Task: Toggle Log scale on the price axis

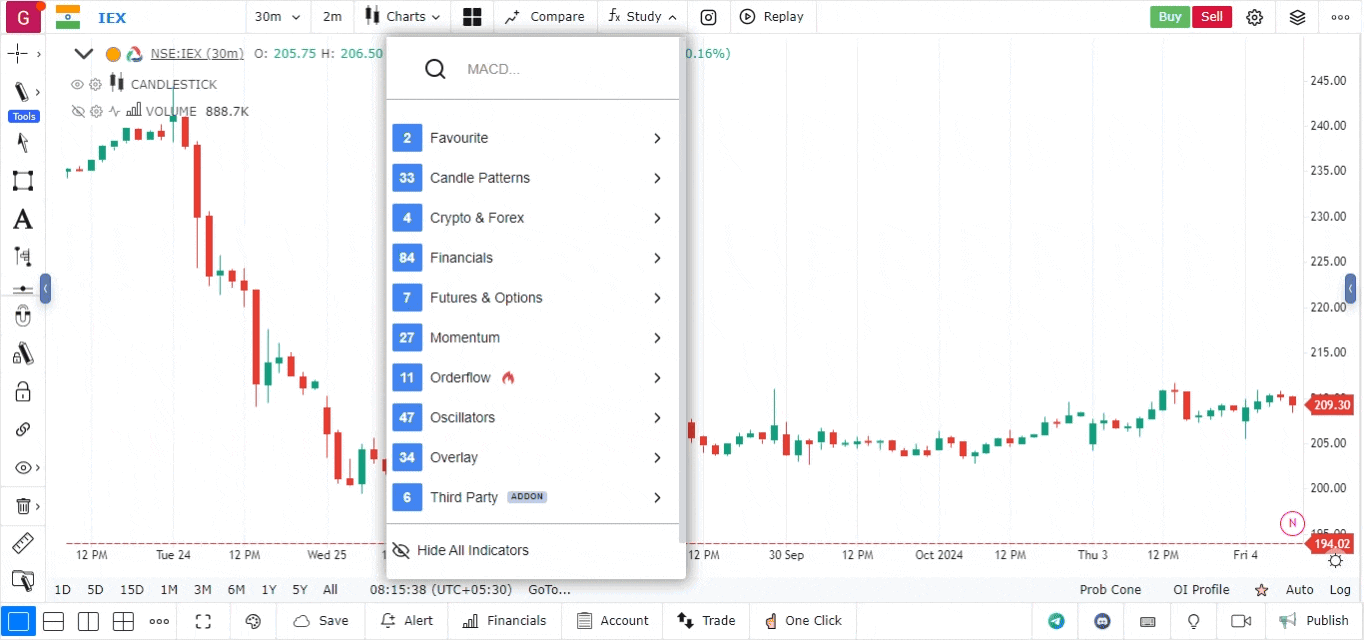Action: click(x=1340, y=590)
